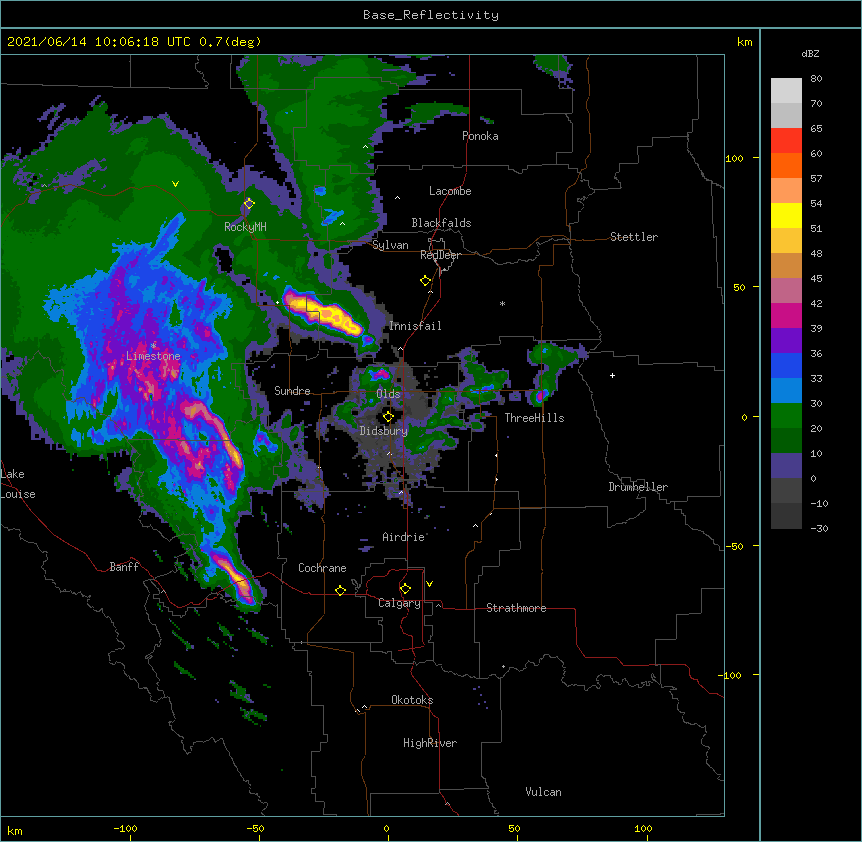Screen dimensions: 862x842
Task: Click the yellow diamond marker above RockyMH
Action: (x=249, y=204)
